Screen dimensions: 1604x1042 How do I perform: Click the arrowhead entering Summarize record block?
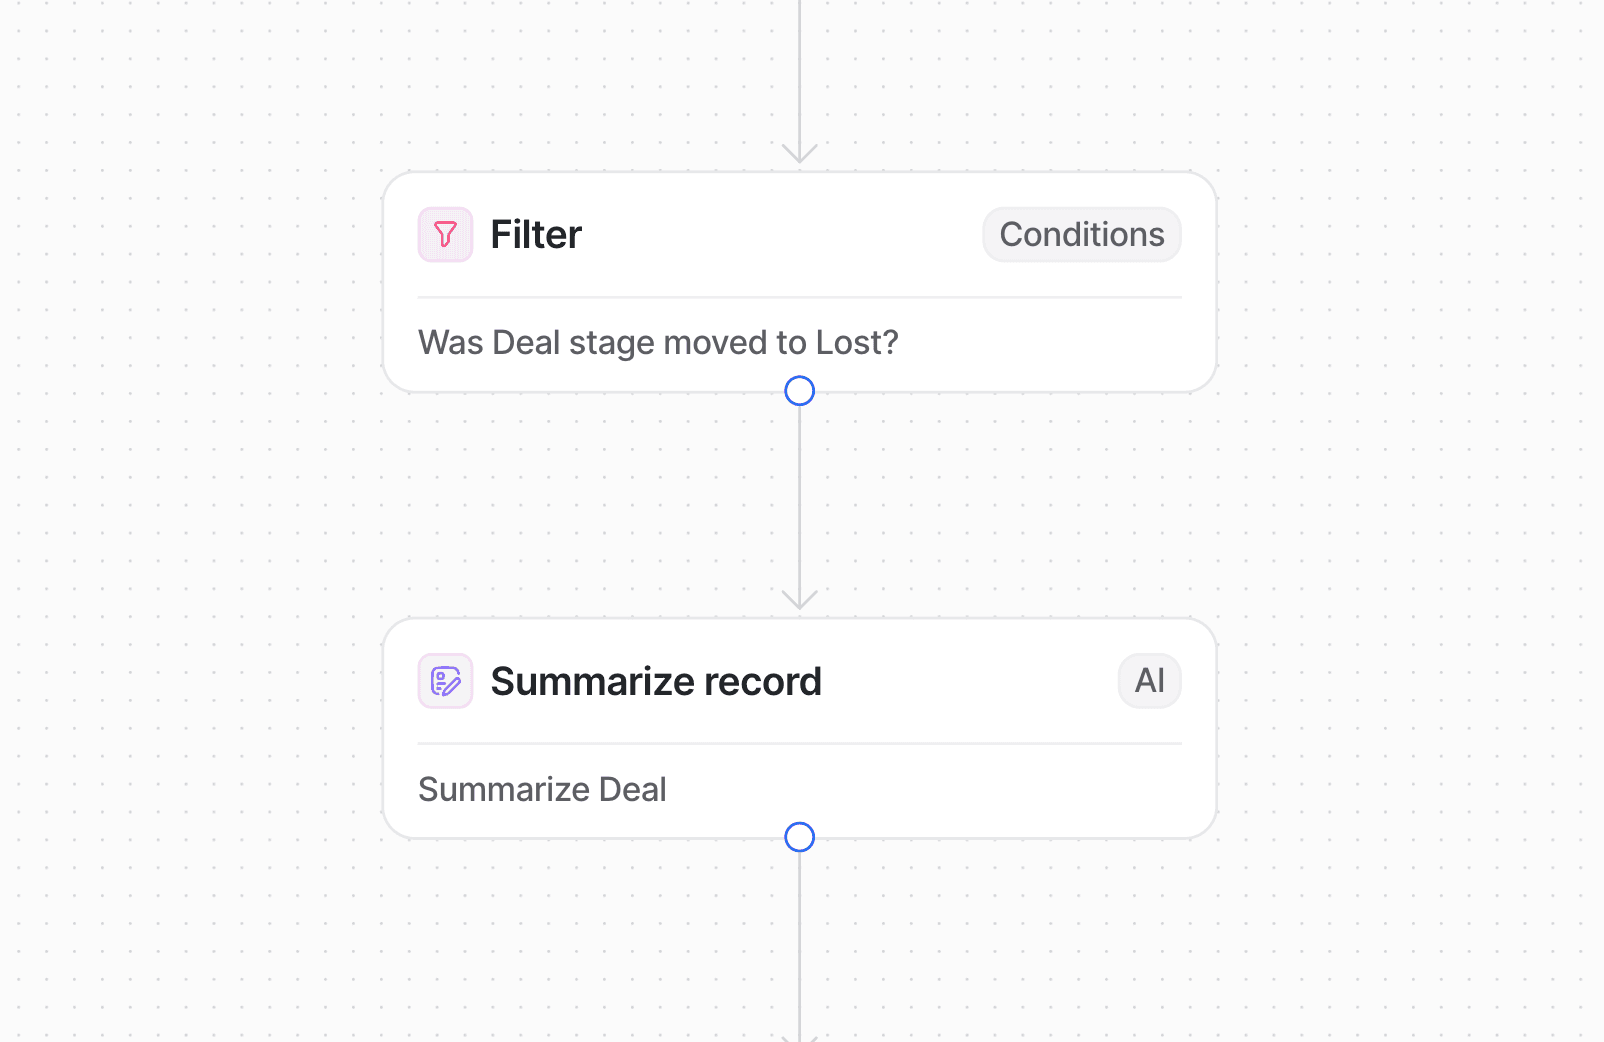pos(800,599)
